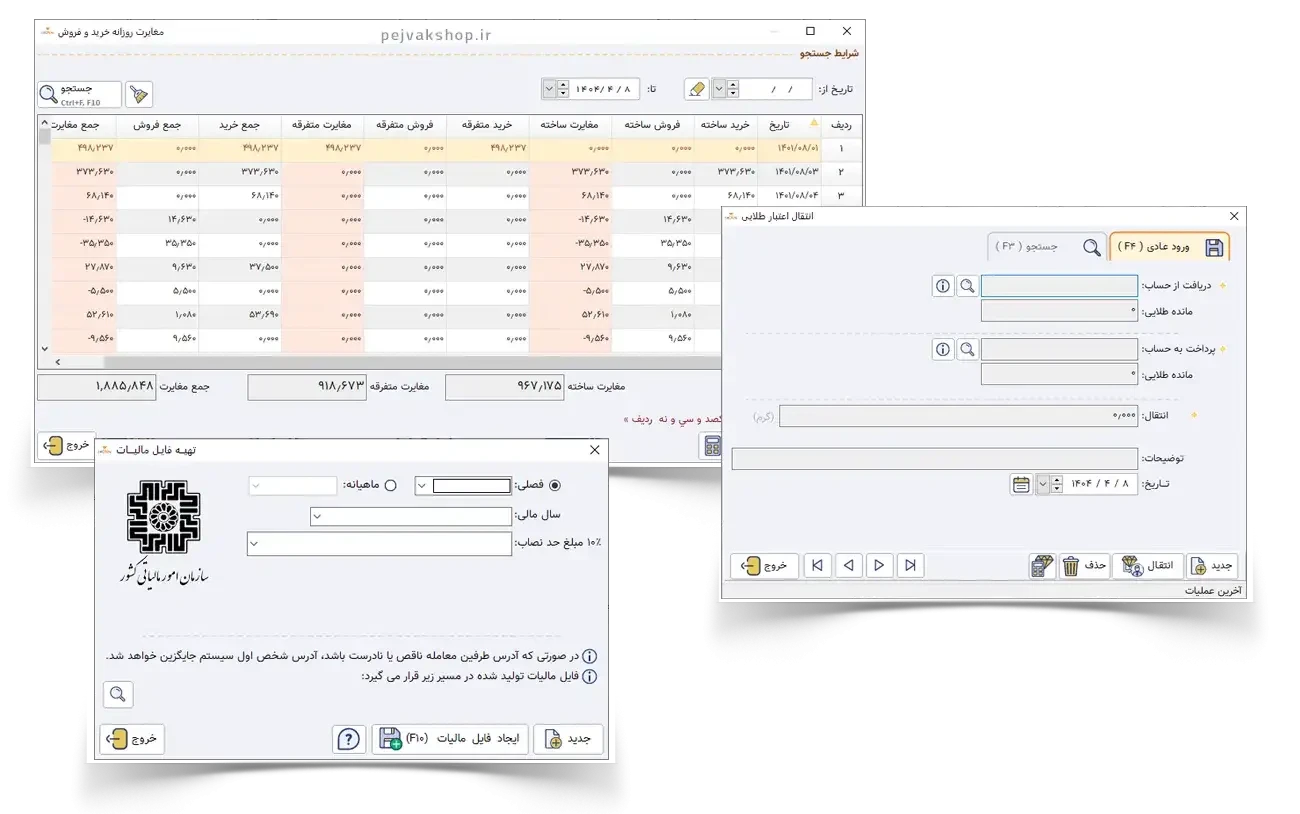1300x814 pixels.
Task: Click the magnifier browse icon in tax file window
Action: click(x=118, y=694)
